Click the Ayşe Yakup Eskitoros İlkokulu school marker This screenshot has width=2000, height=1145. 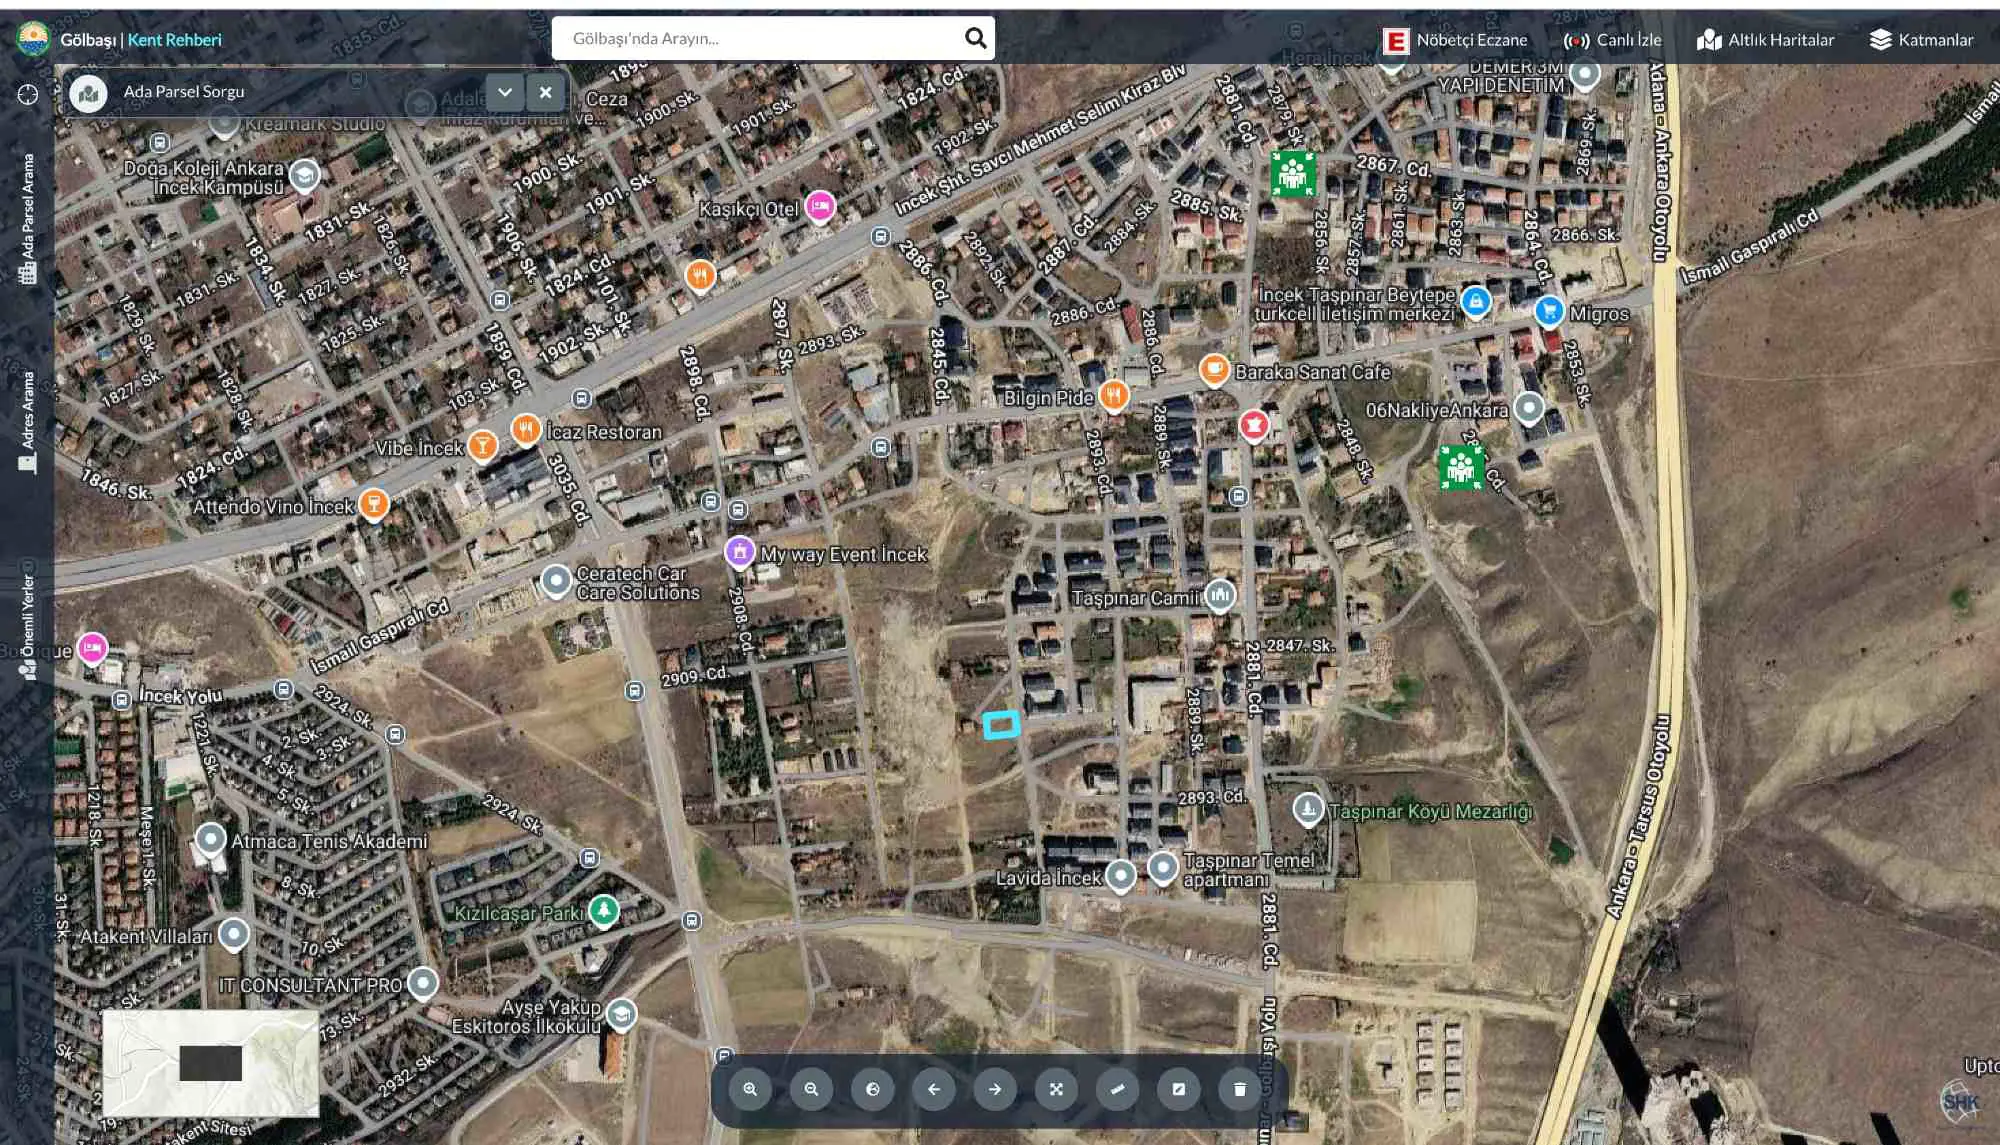tap(621, 1015)
